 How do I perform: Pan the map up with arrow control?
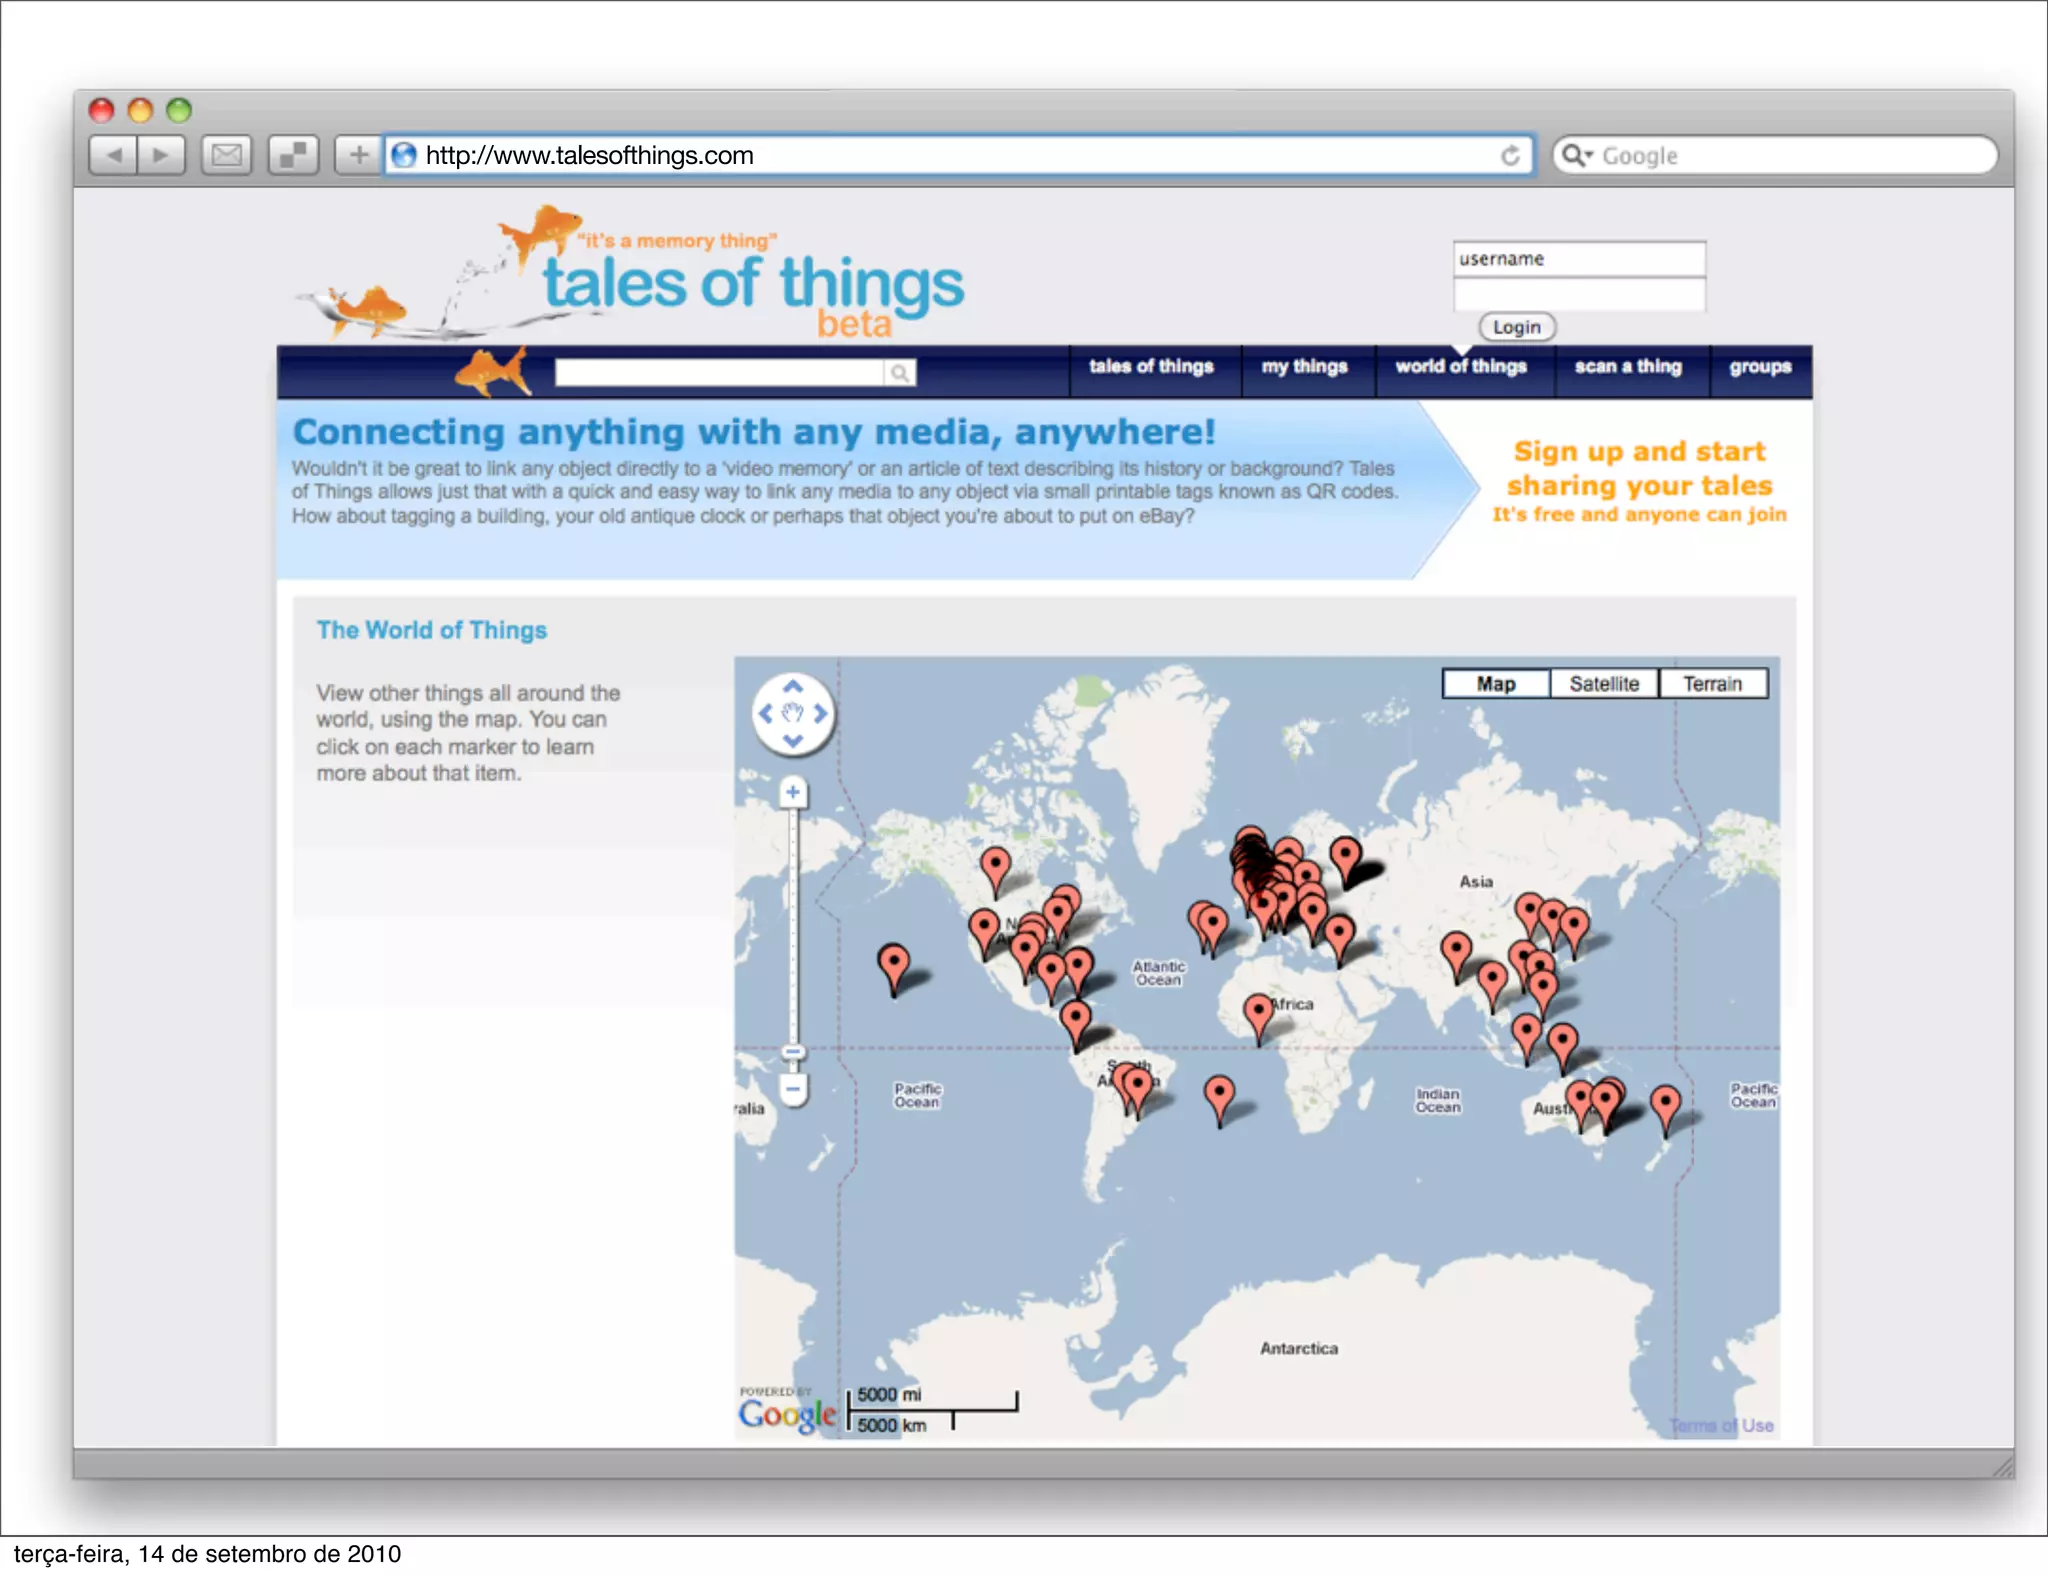click(793, 687)
